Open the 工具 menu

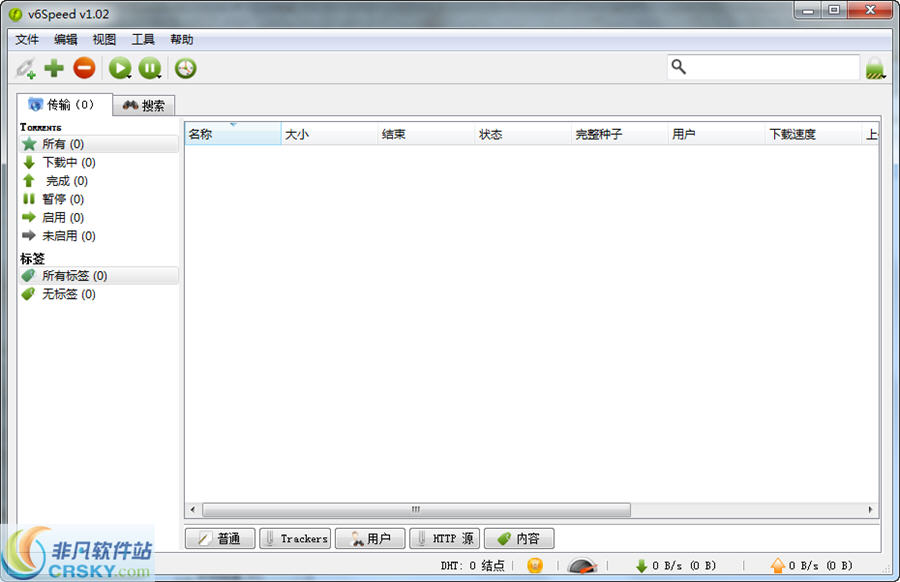[x=142, y=39]
